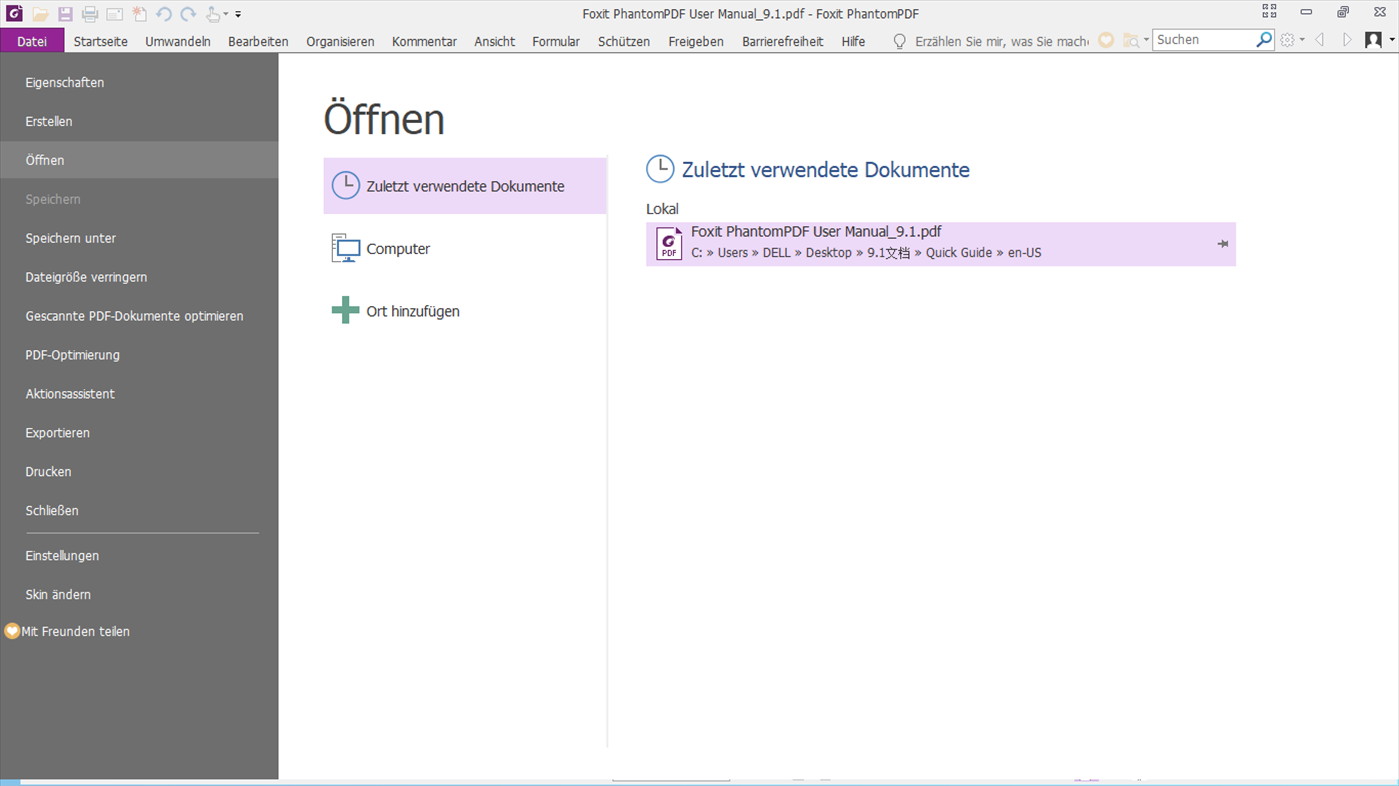Click the next result right arrow

(1347, 40)
